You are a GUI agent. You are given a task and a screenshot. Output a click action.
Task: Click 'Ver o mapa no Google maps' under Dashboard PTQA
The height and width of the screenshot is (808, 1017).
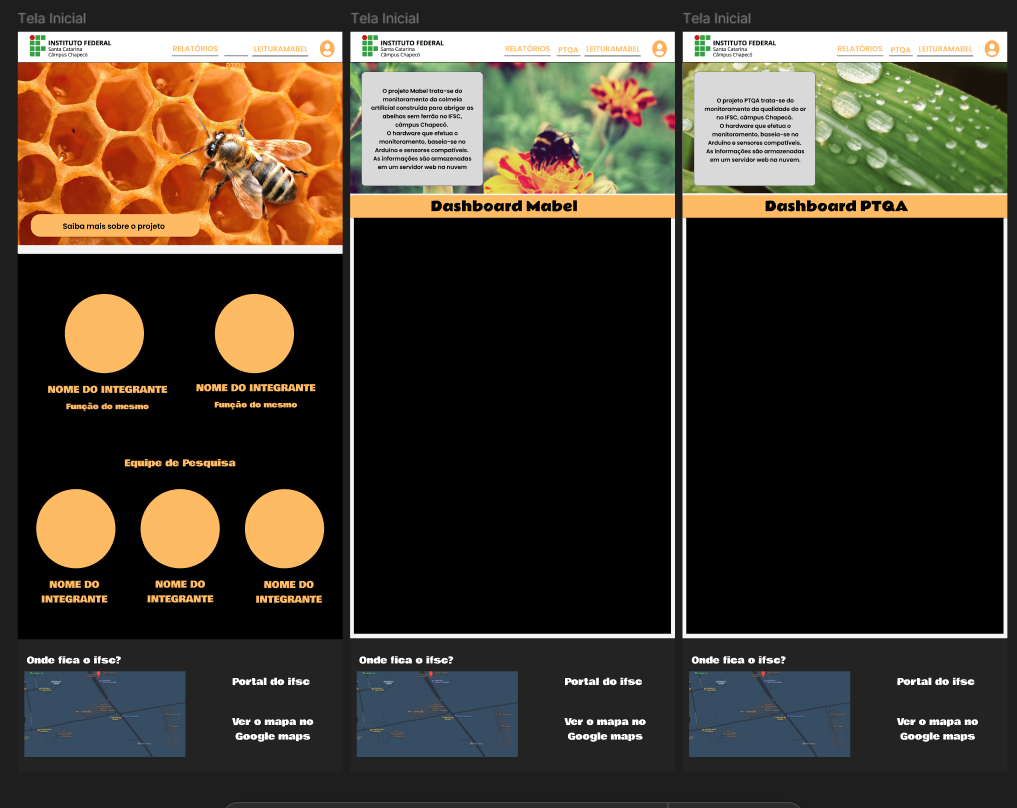(937, 729)
